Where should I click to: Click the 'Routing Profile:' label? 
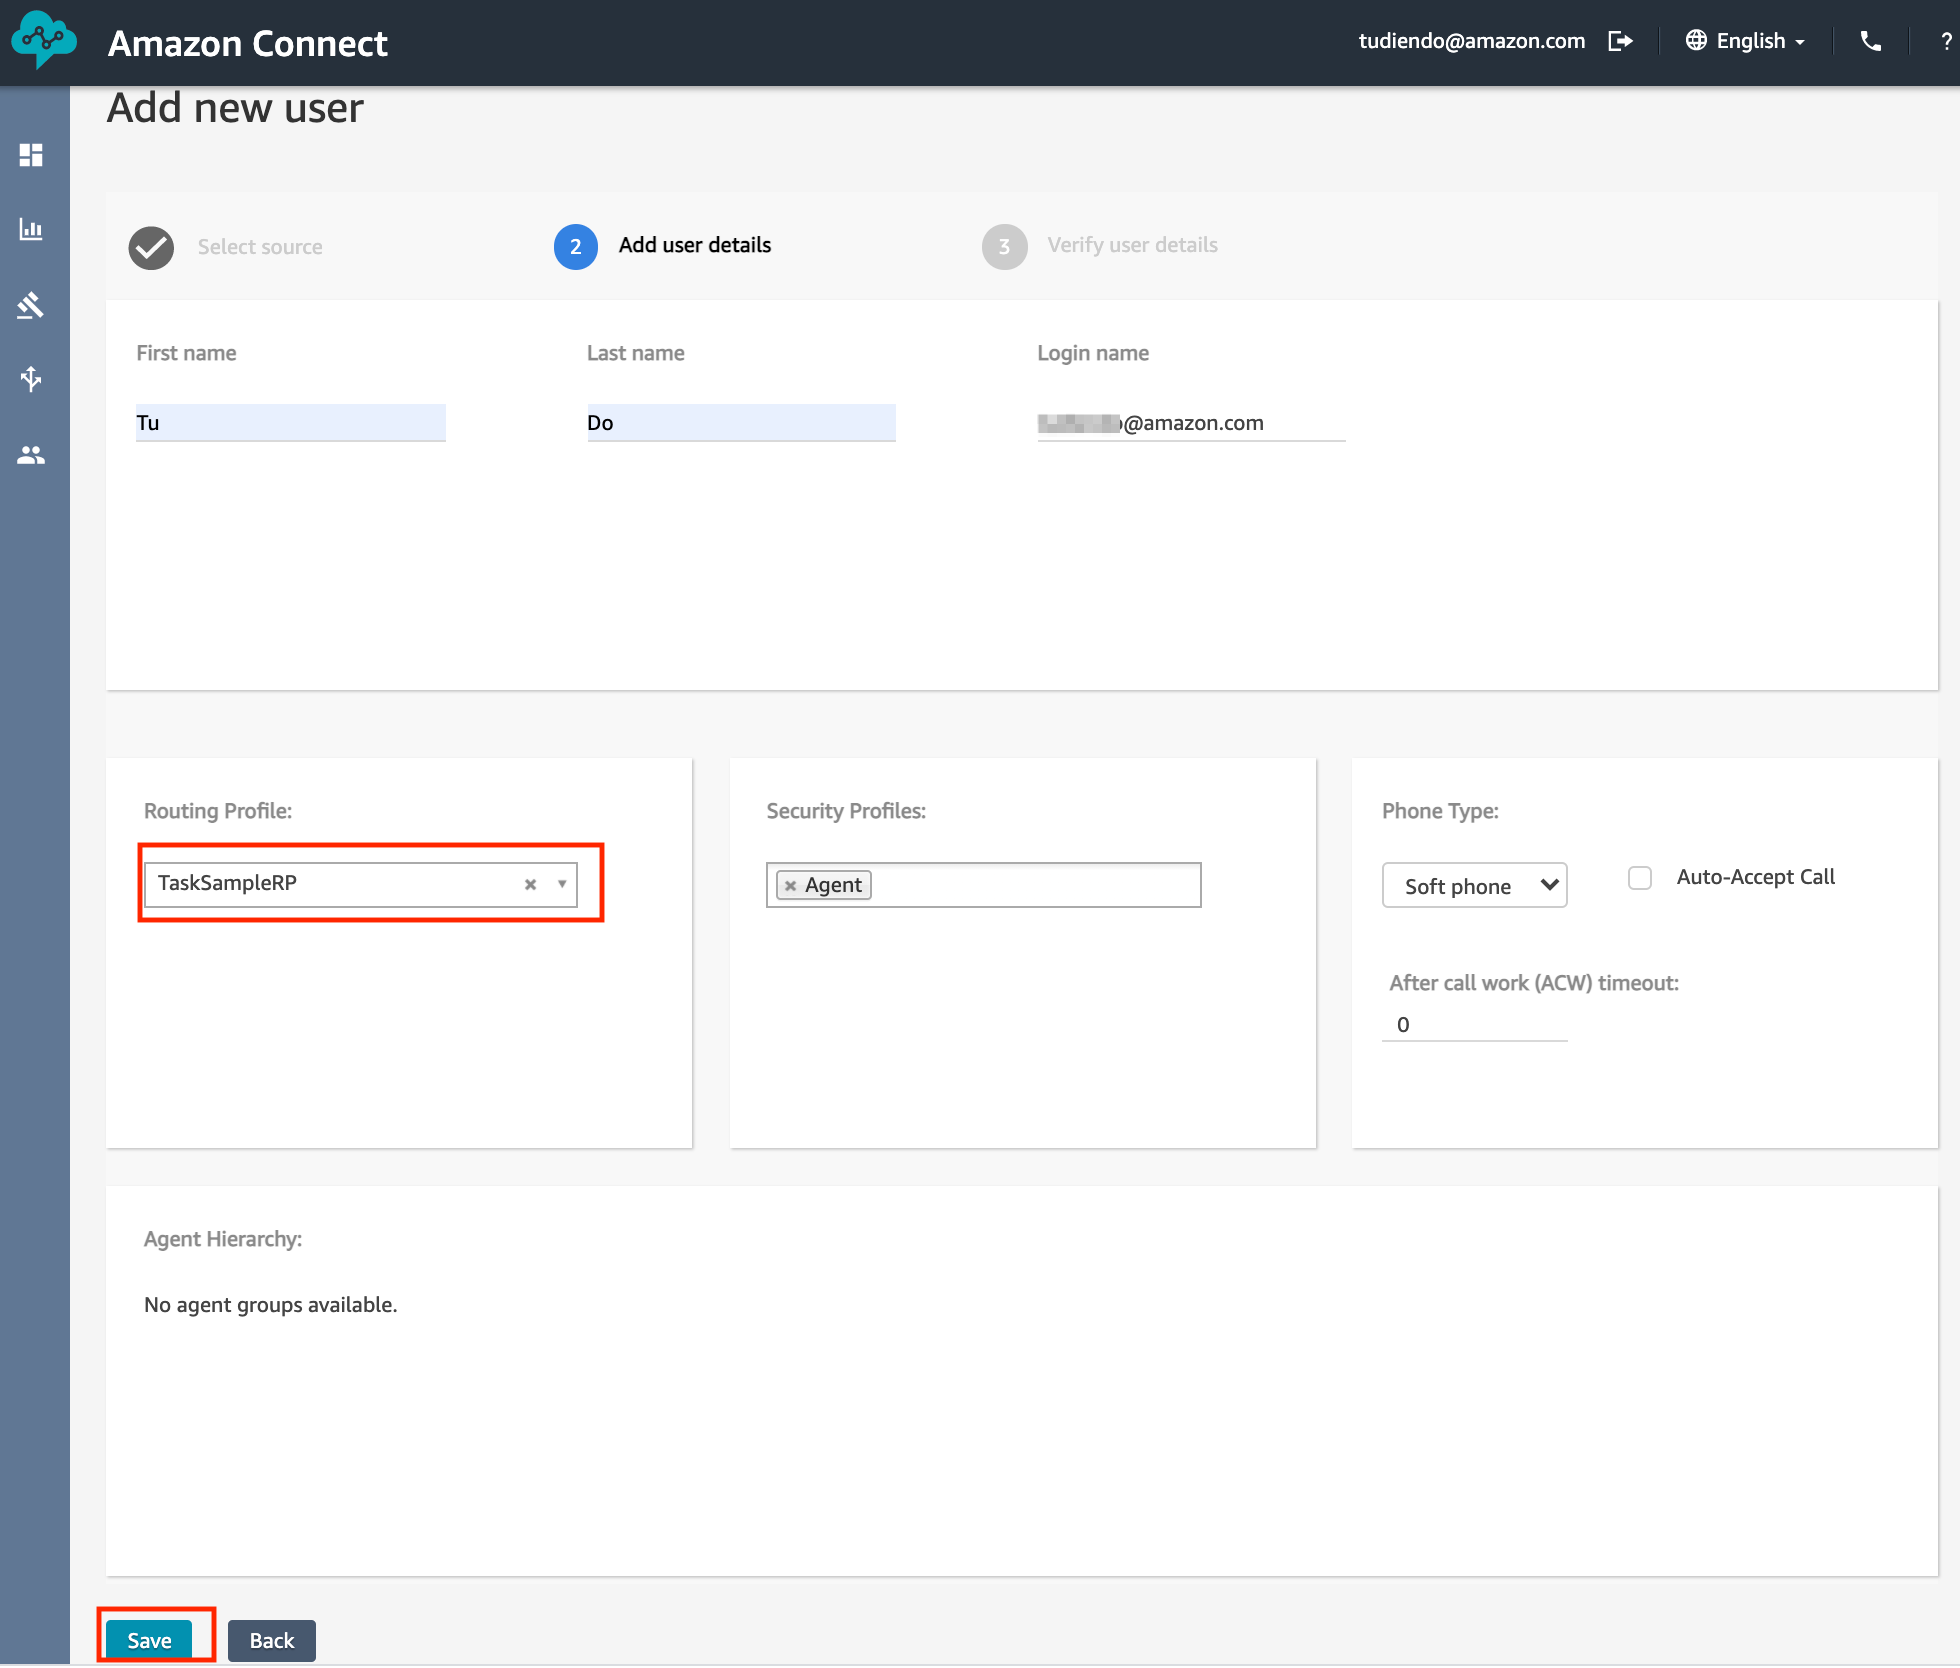pos(218,811)
